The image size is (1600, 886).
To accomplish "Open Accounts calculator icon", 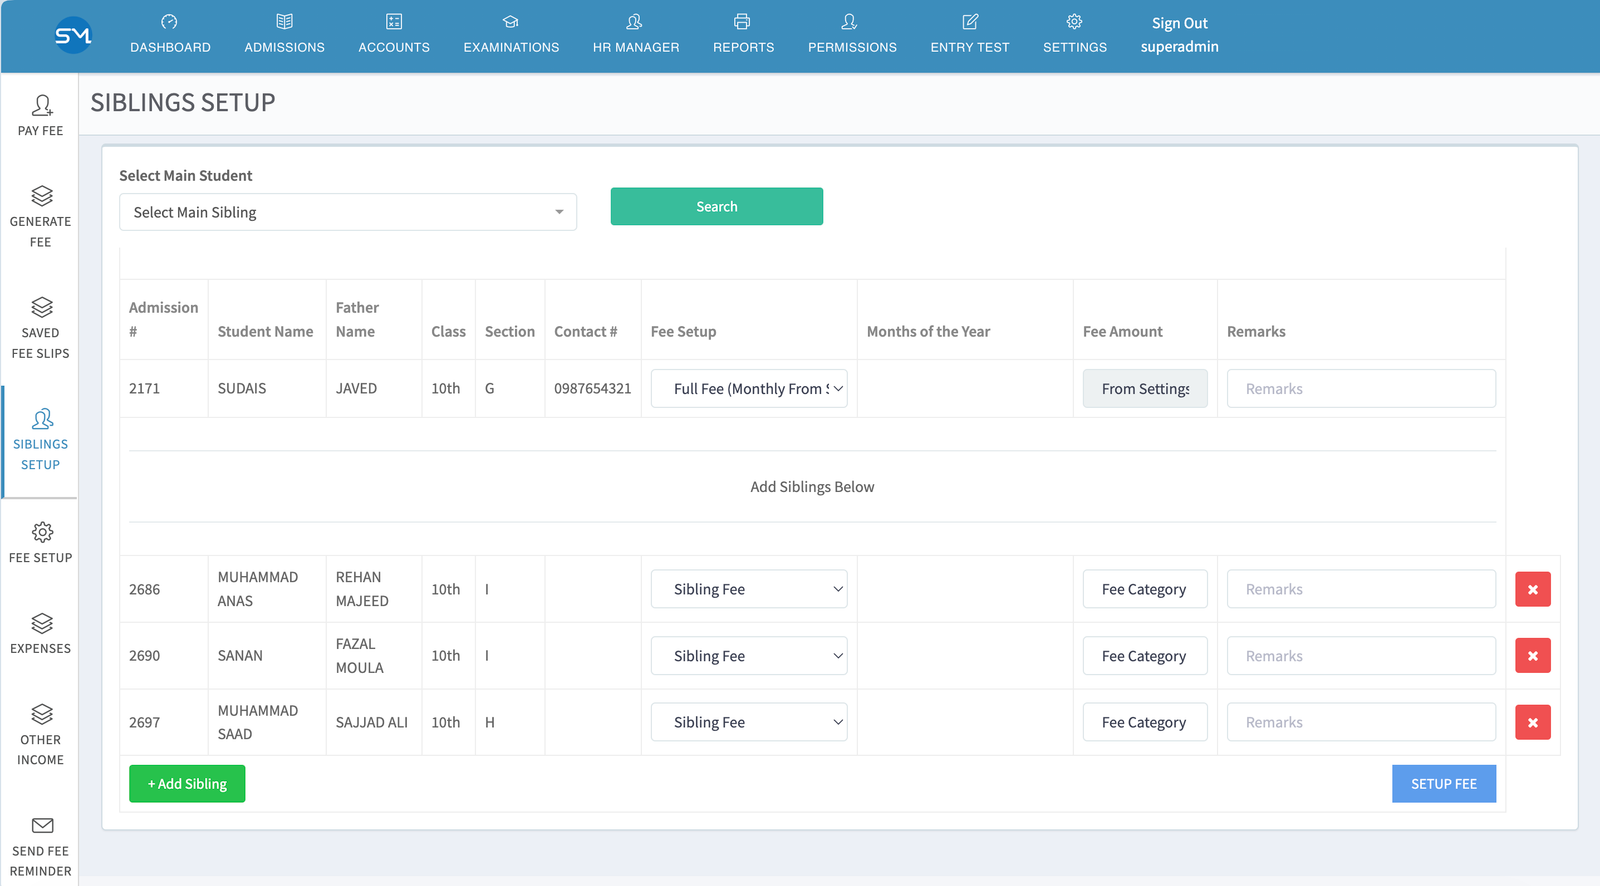I will (394, 22).
